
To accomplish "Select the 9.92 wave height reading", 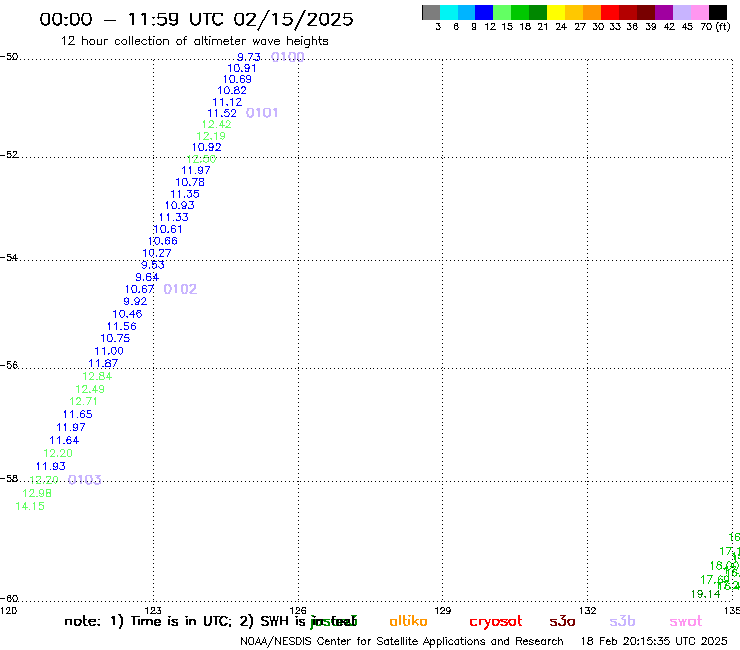I will click(135, 301).
